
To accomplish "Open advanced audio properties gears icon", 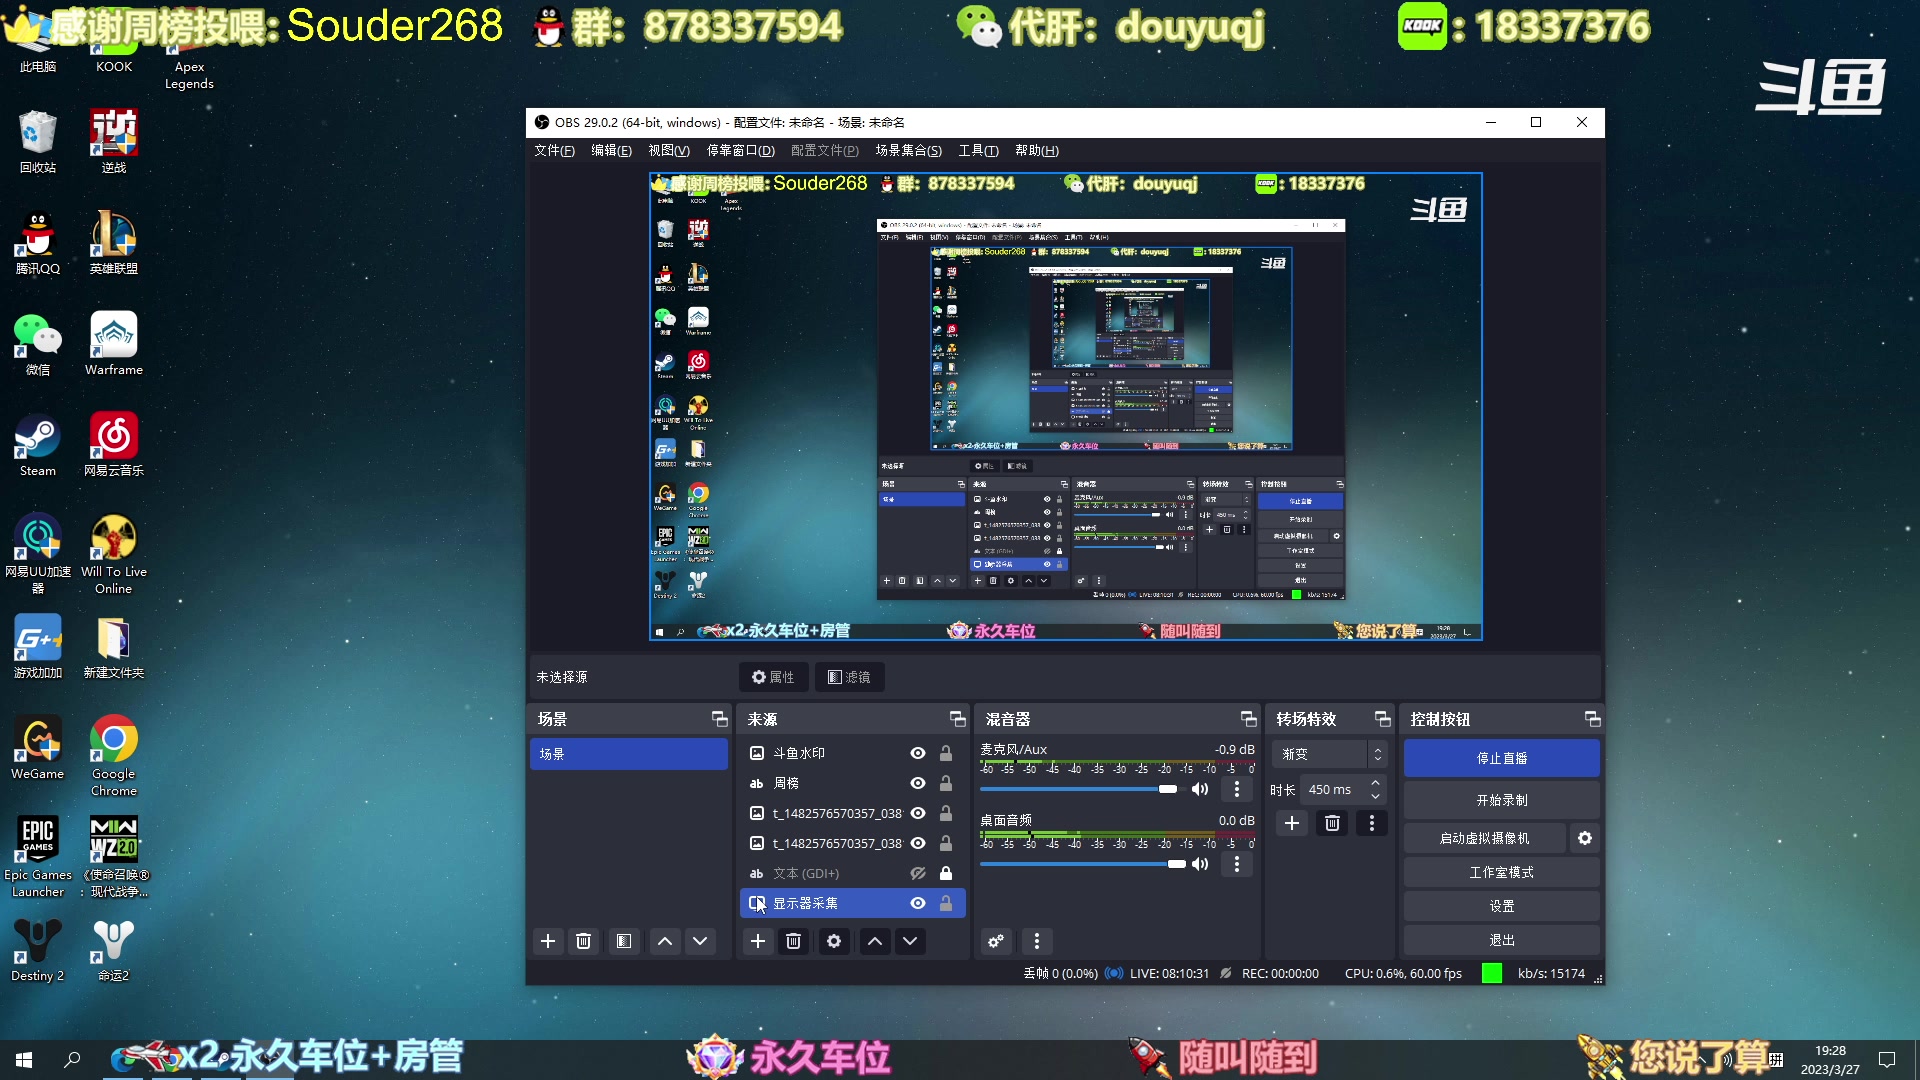I will tap(996, 941).
